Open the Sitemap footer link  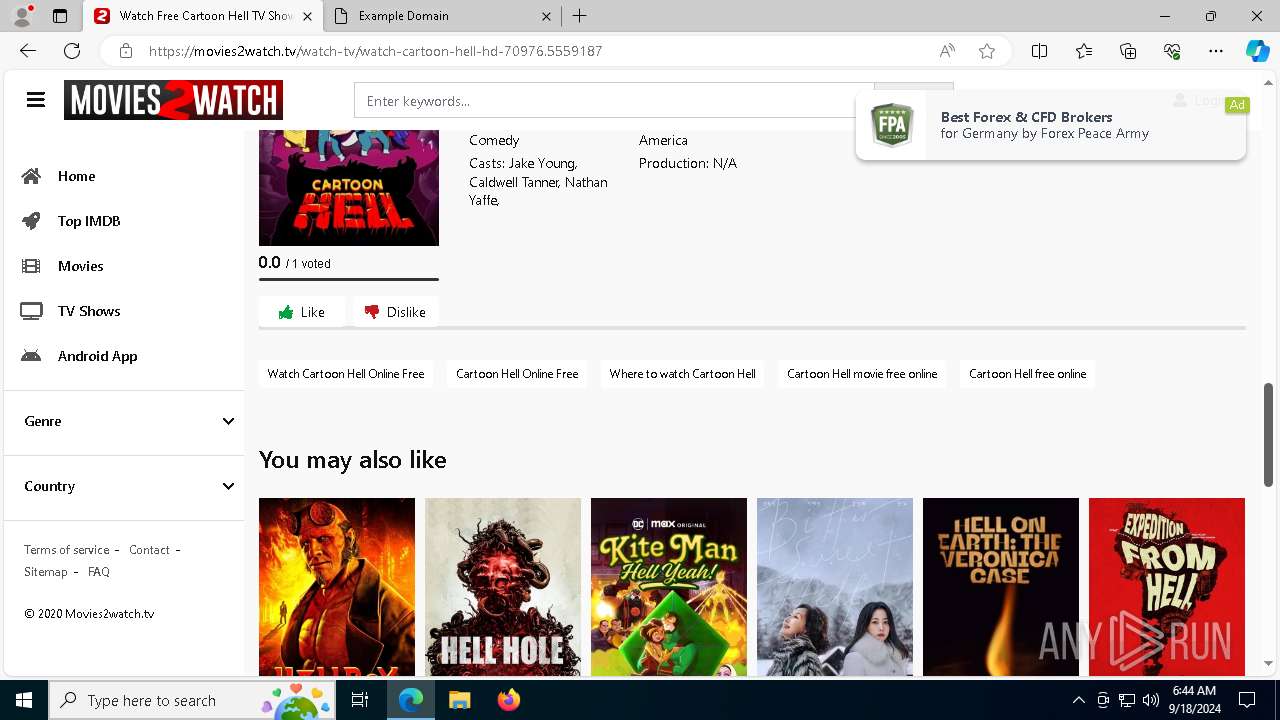(46, 572)
